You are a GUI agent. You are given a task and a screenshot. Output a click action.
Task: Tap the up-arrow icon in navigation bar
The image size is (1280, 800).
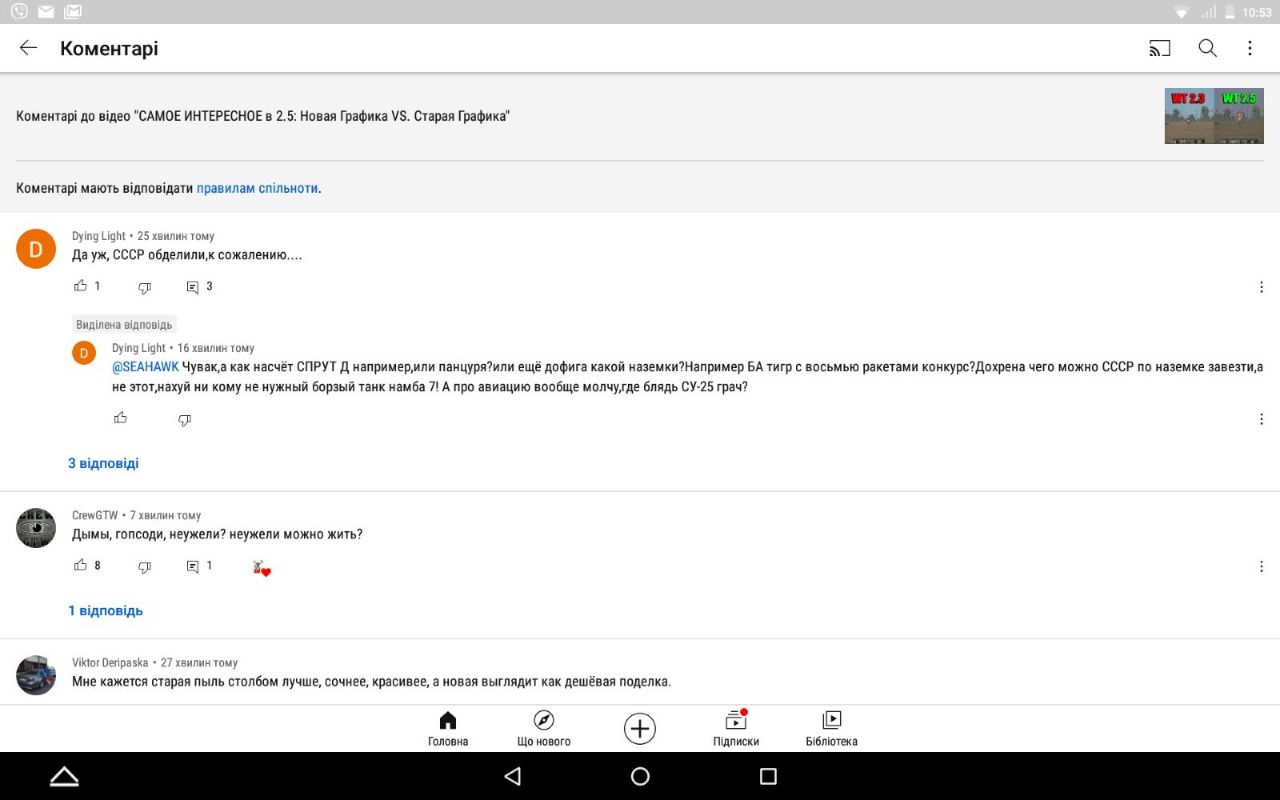(x=64, y=776)
